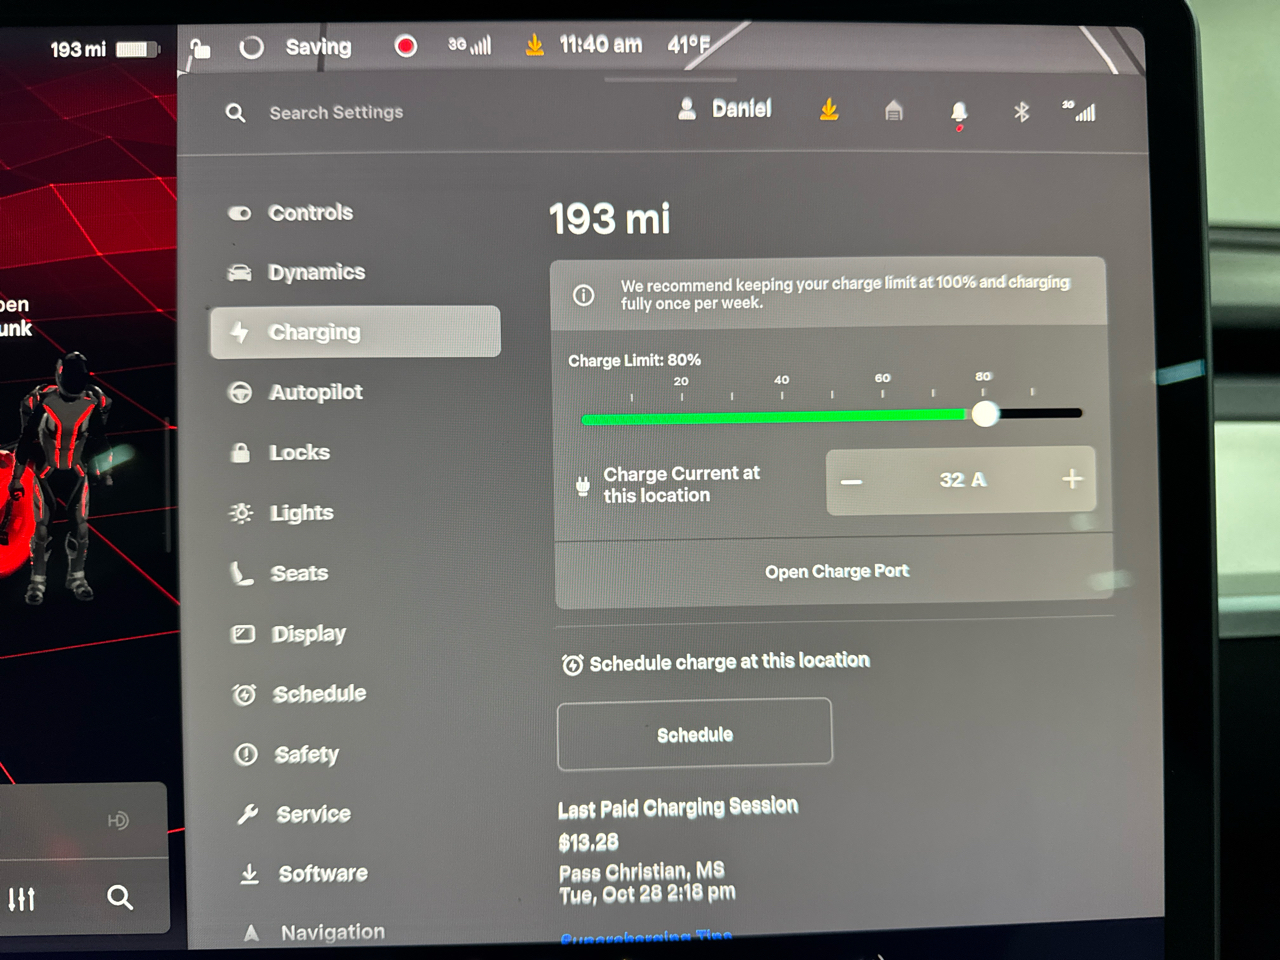
Task: Click the Schedule charging button
Action: 694,735
